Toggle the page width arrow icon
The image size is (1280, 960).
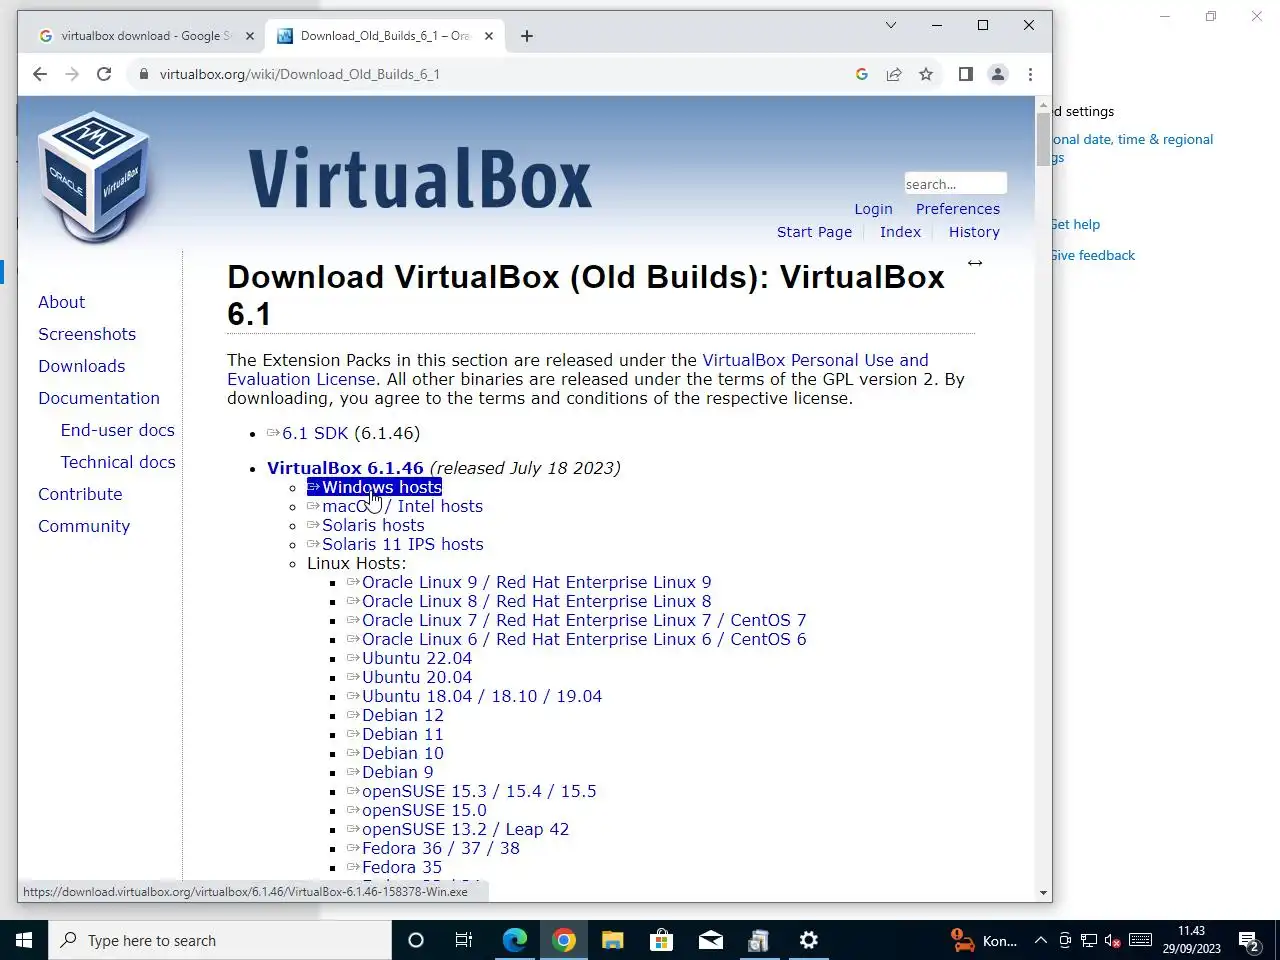coord(975,263)
